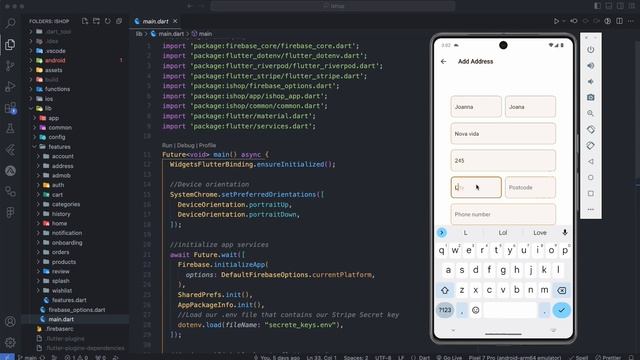
Task: Go back from Add Address screen
Action: point(444,62)
